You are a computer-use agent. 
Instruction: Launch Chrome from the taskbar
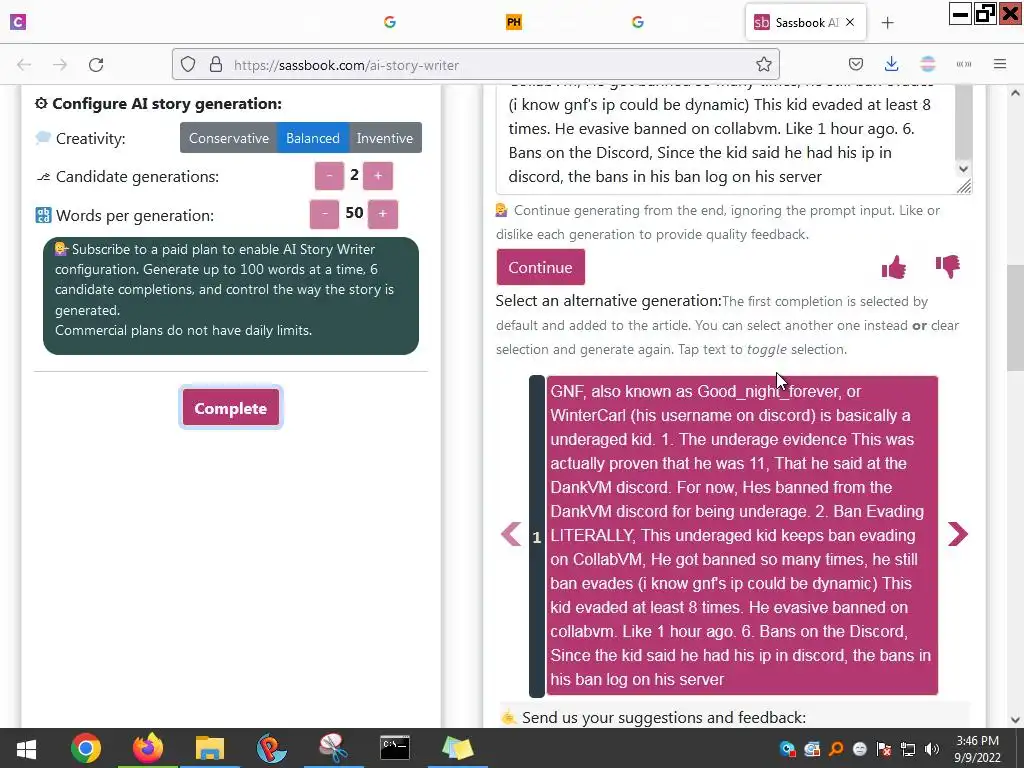point(86,748)
